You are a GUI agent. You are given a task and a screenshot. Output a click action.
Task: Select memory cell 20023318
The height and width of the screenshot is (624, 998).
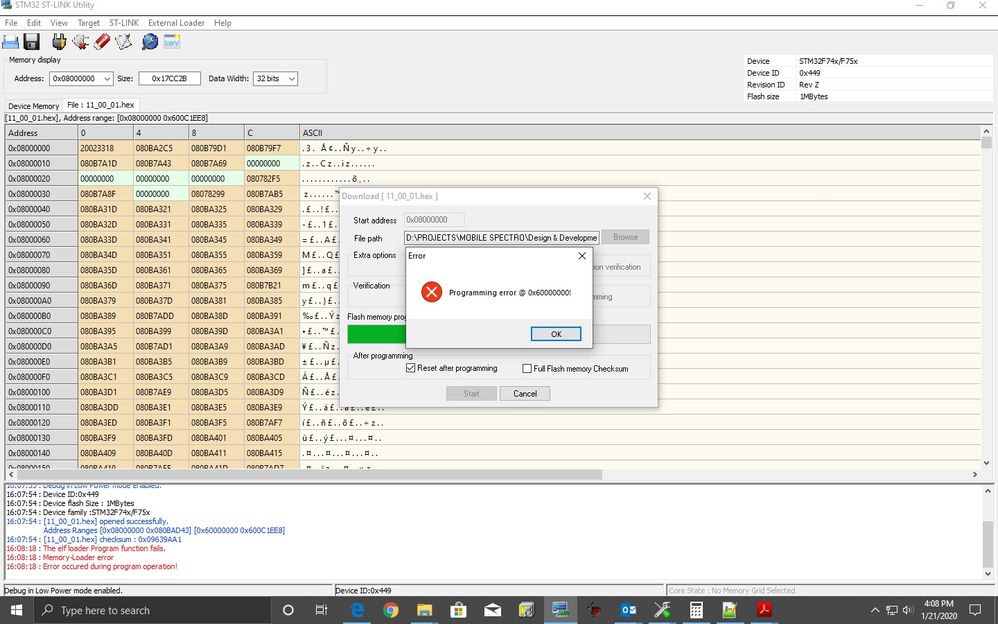(x=106, y=148)
